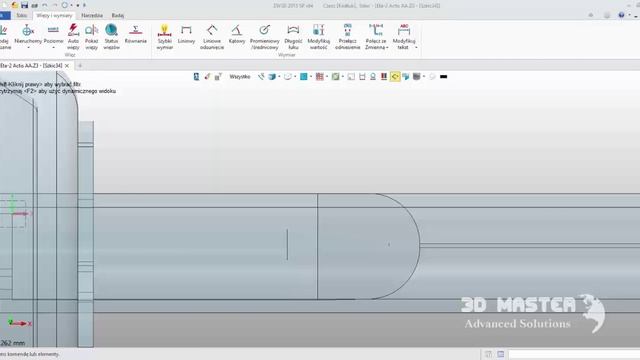Pick Promieniowy/średnicowy dimension tool

click(264, 37)
